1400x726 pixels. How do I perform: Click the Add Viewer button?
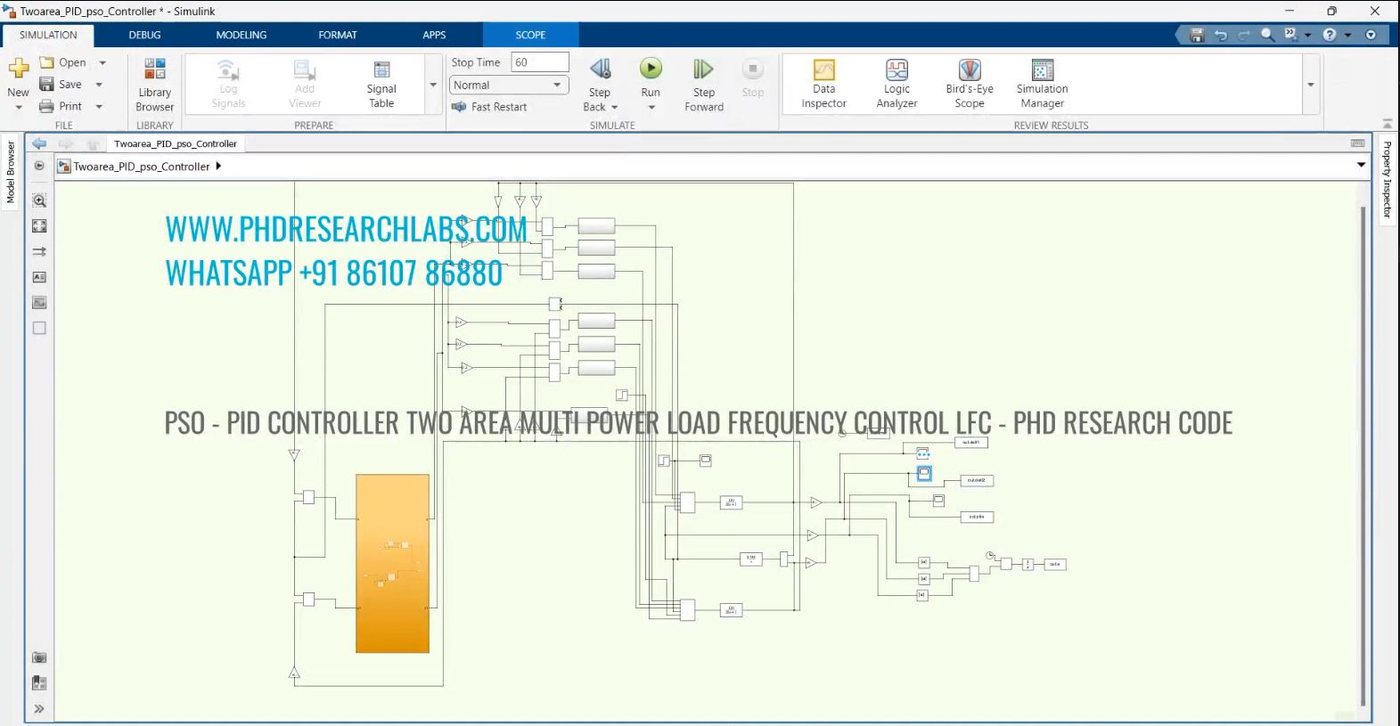tap(305, 84)
